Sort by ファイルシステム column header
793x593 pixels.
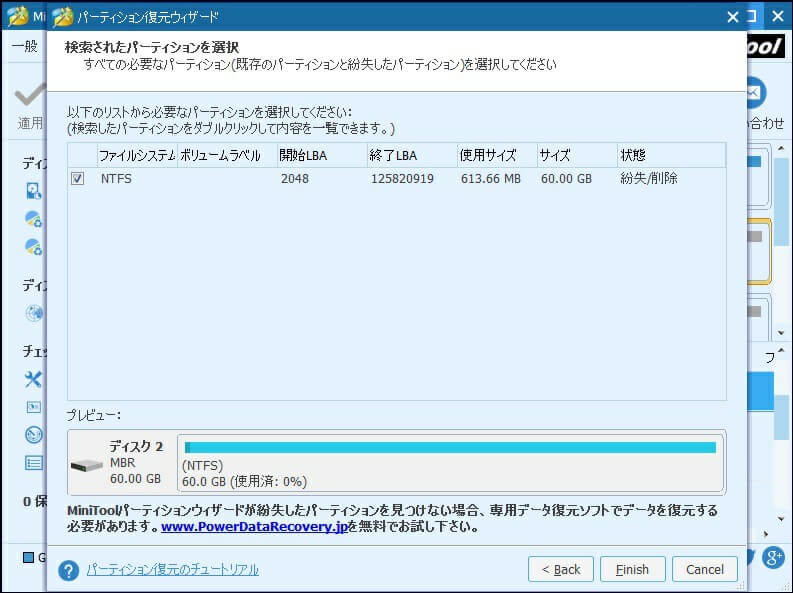click(x=137, y=155)
